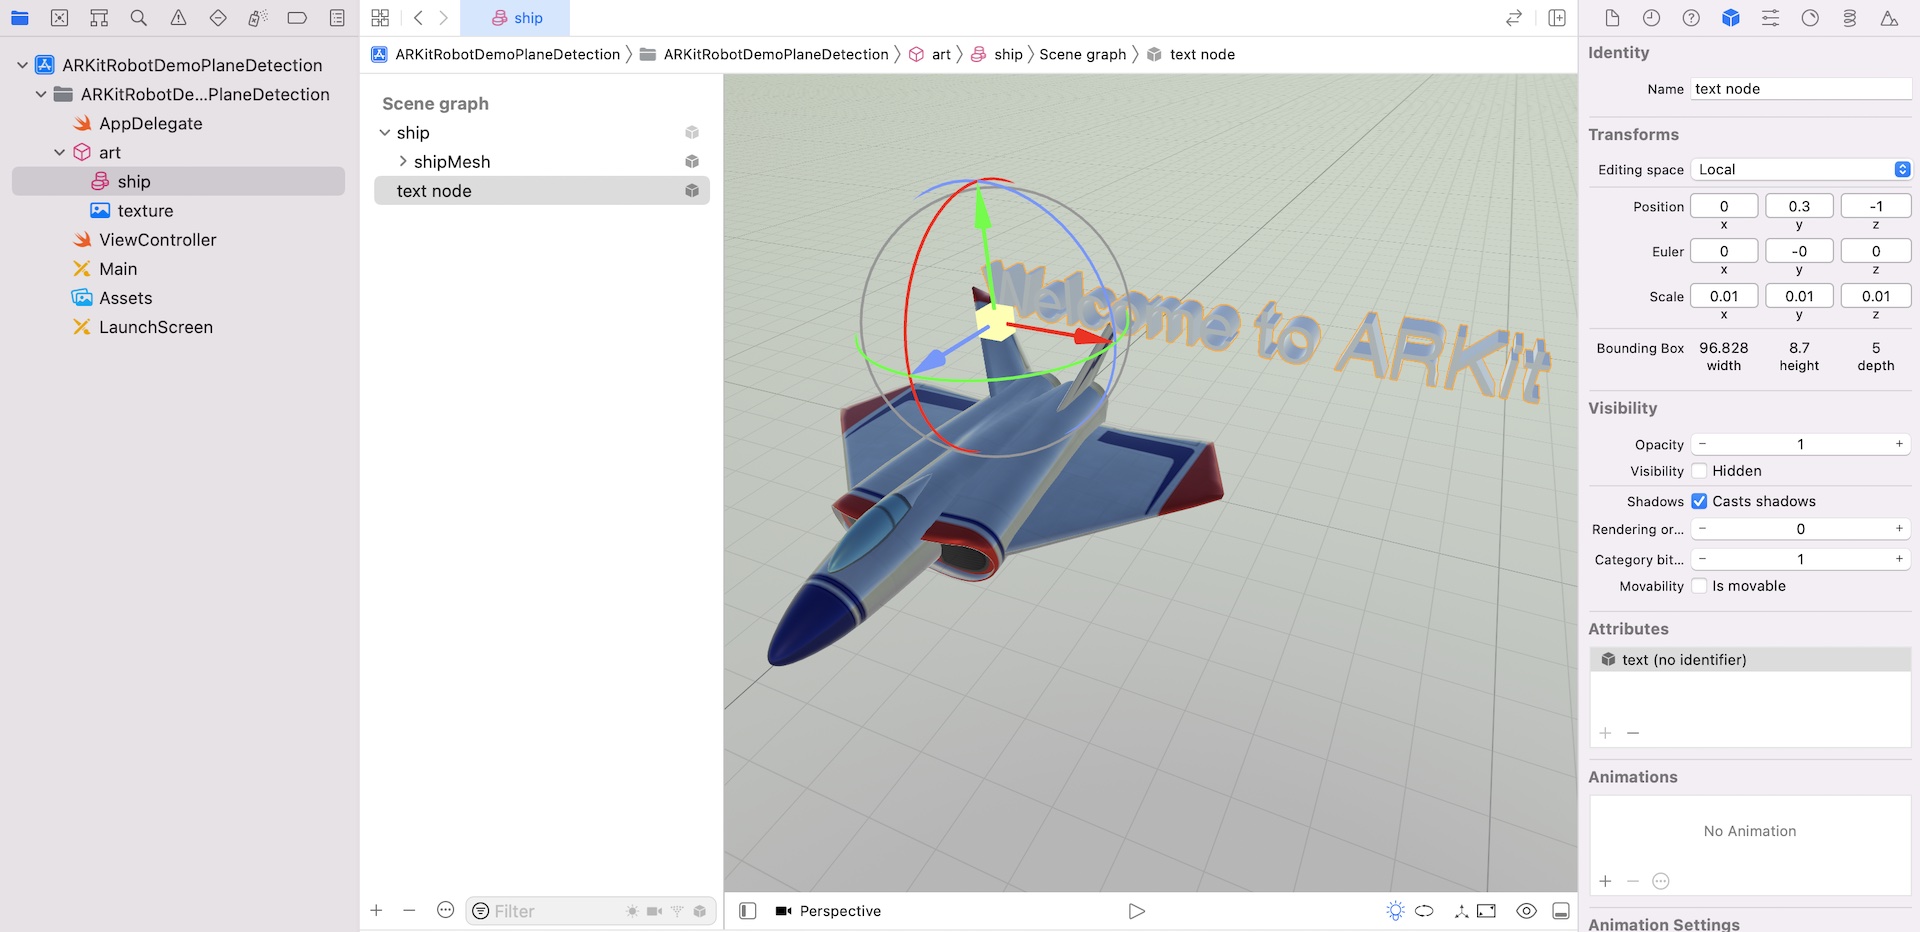The width and height of the screenshot is (1920, 932).
Task: Click add editor on right button
Action: coord(1557,18)
